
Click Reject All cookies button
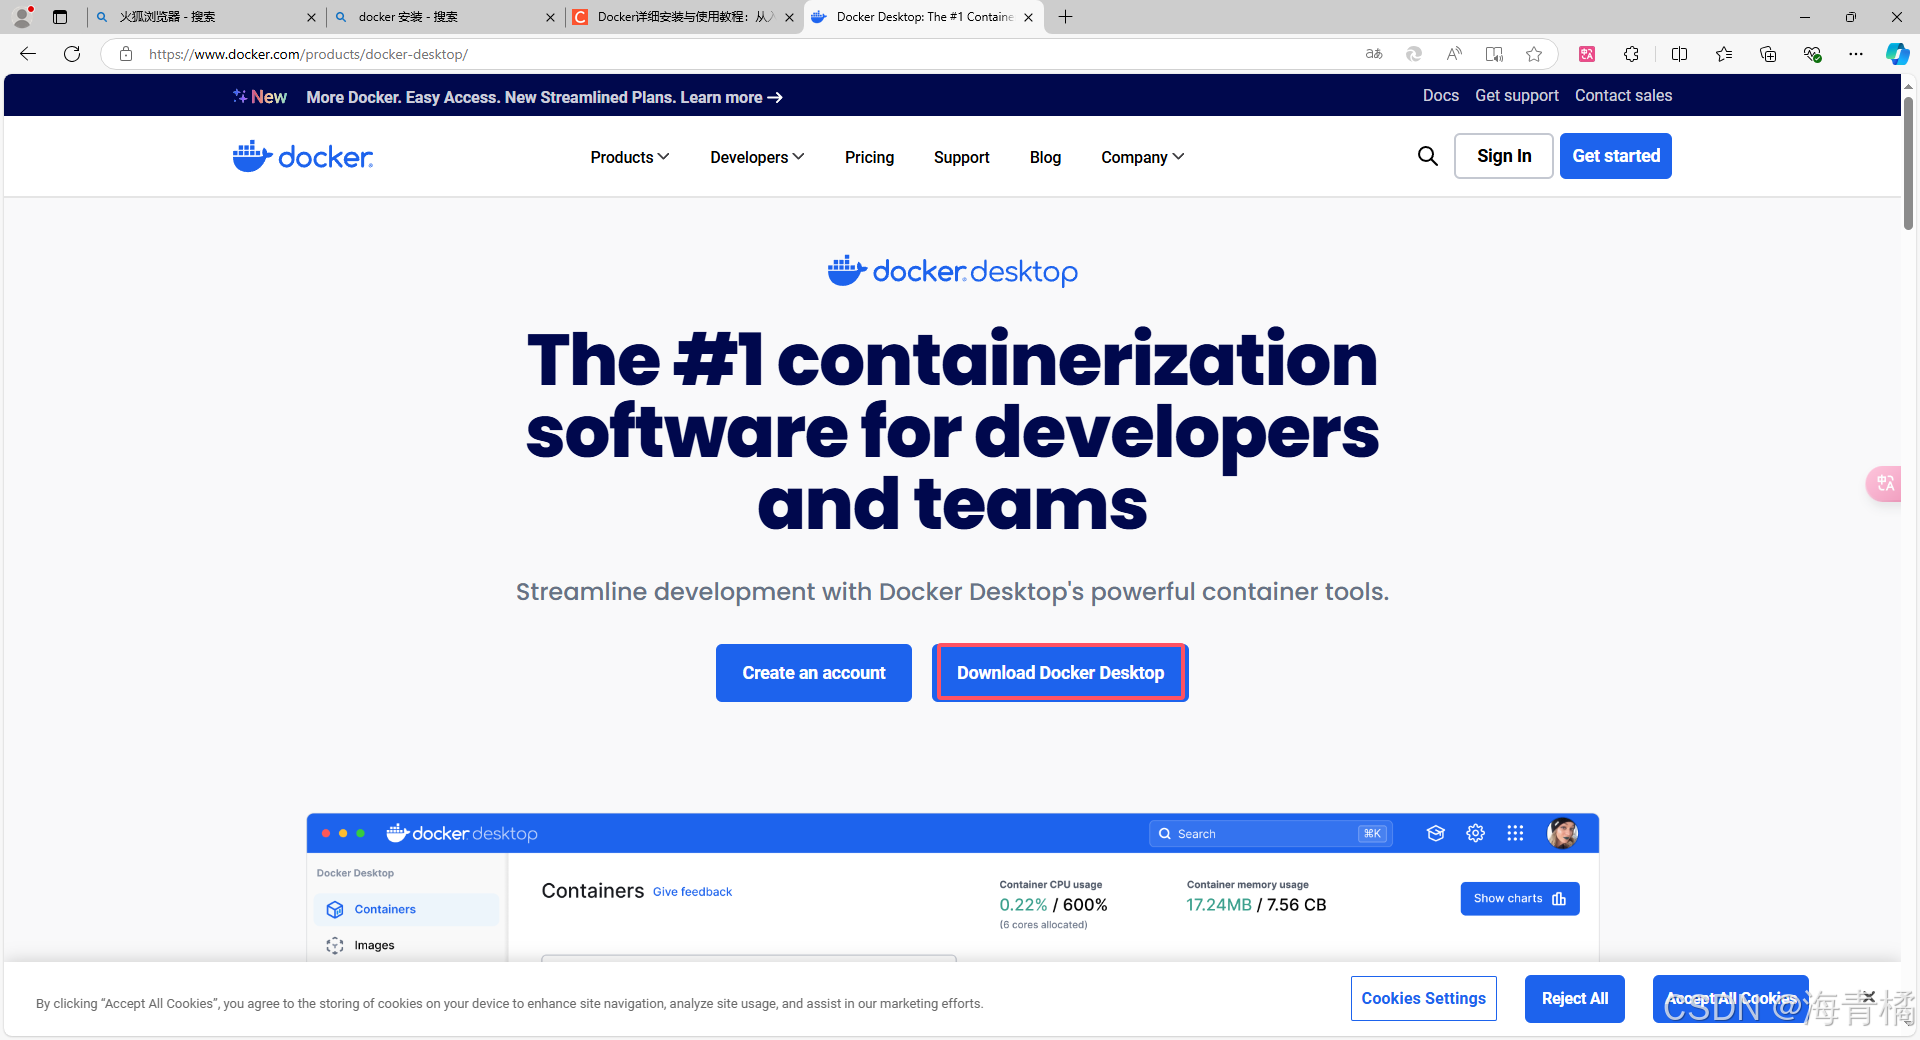point(1574,998)
